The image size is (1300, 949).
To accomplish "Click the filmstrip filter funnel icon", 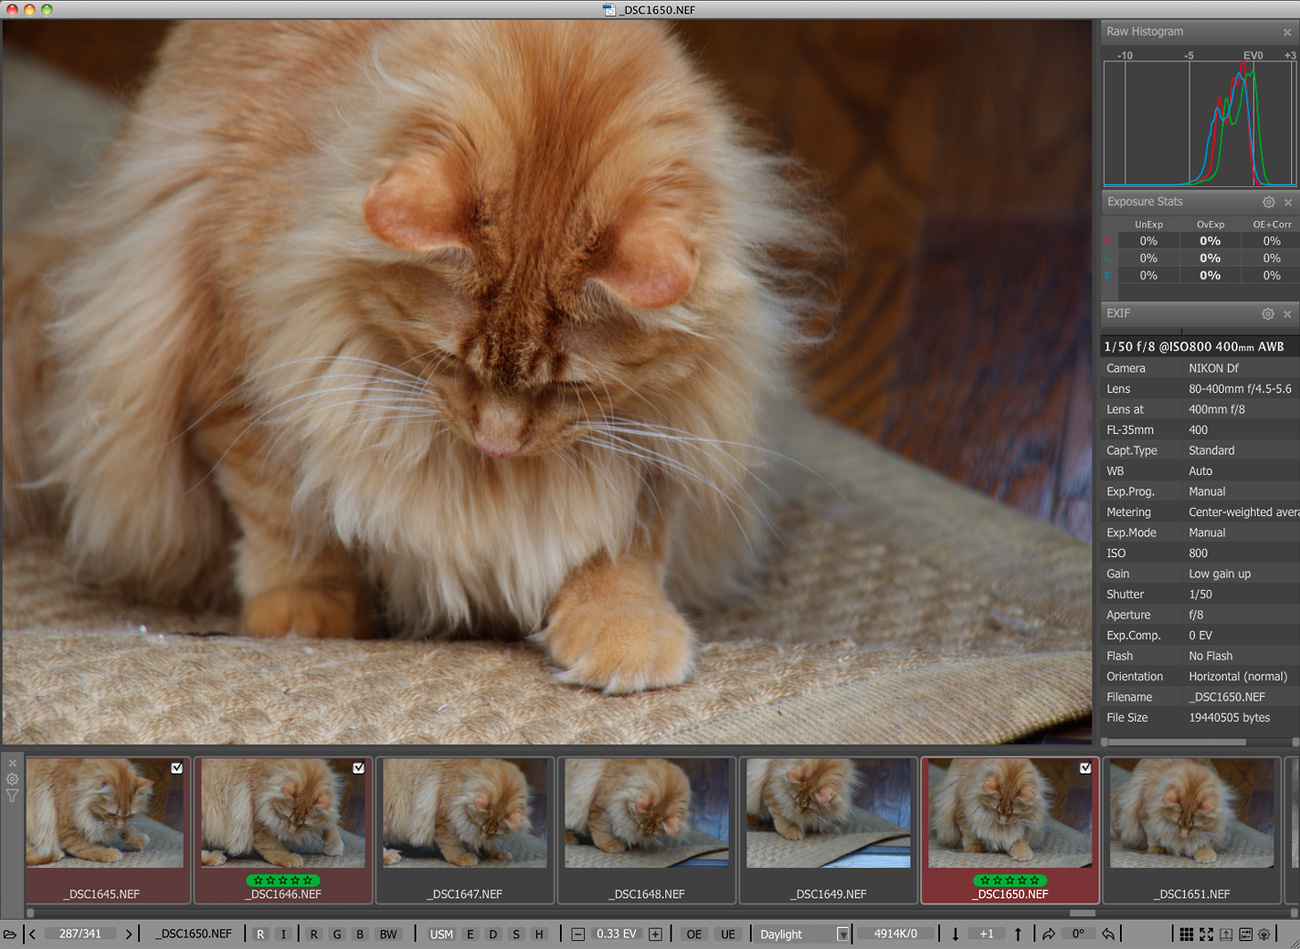I will point(12,796).
